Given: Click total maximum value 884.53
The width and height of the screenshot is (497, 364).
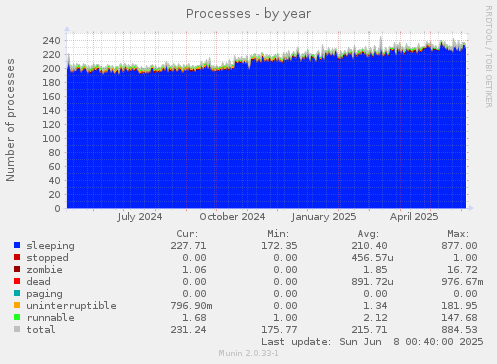Looking at the screenshot, I should [x=459, y=330].
